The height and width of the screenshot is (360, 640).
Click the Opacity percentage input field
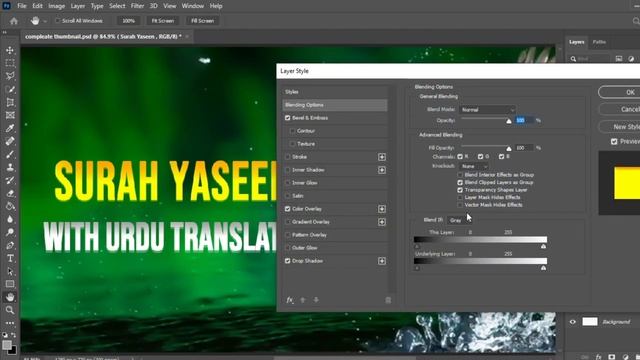(524, 120)
